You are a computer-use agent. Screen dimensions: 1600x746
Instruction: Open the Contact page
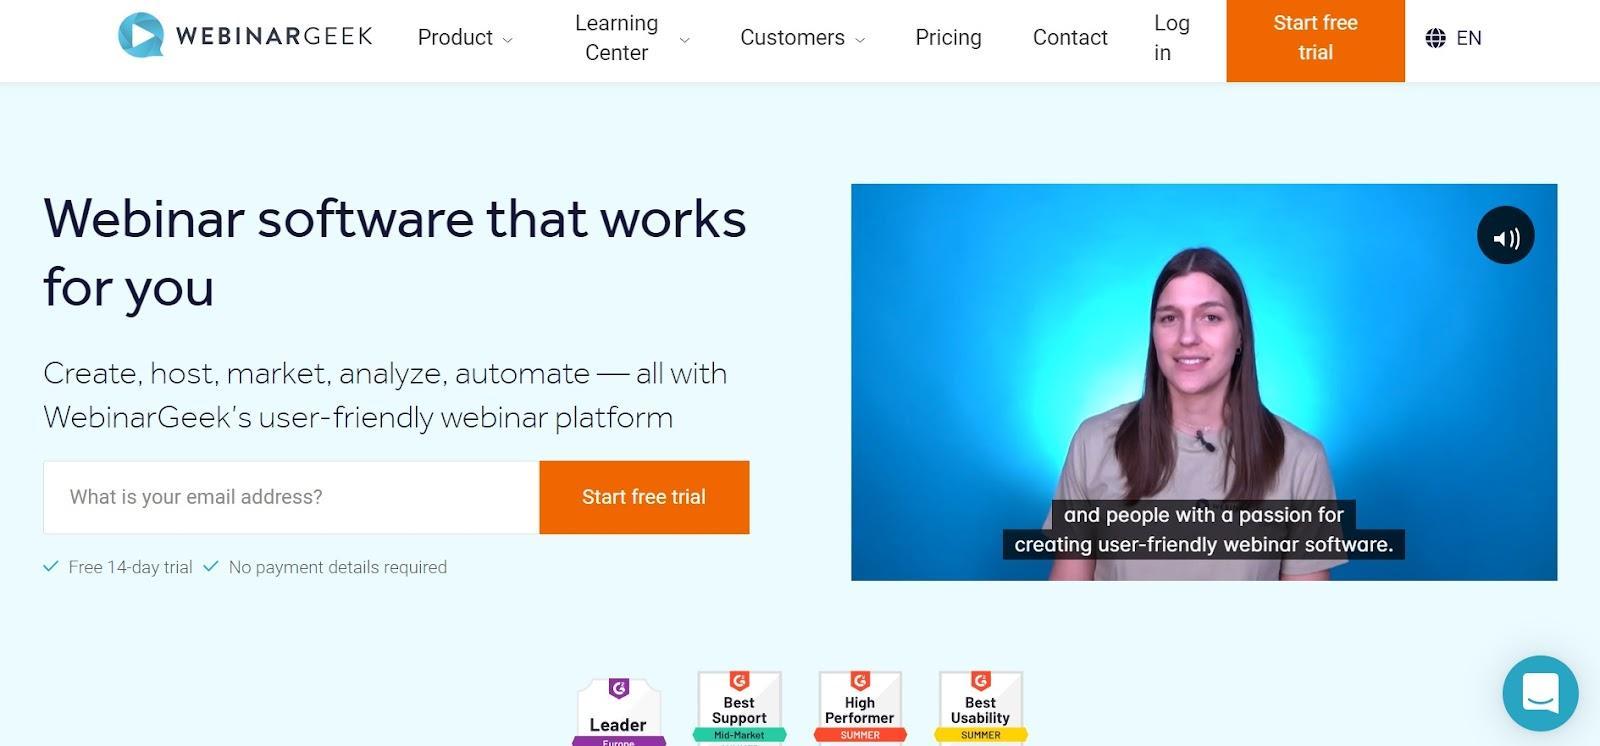click(1070, 38)
